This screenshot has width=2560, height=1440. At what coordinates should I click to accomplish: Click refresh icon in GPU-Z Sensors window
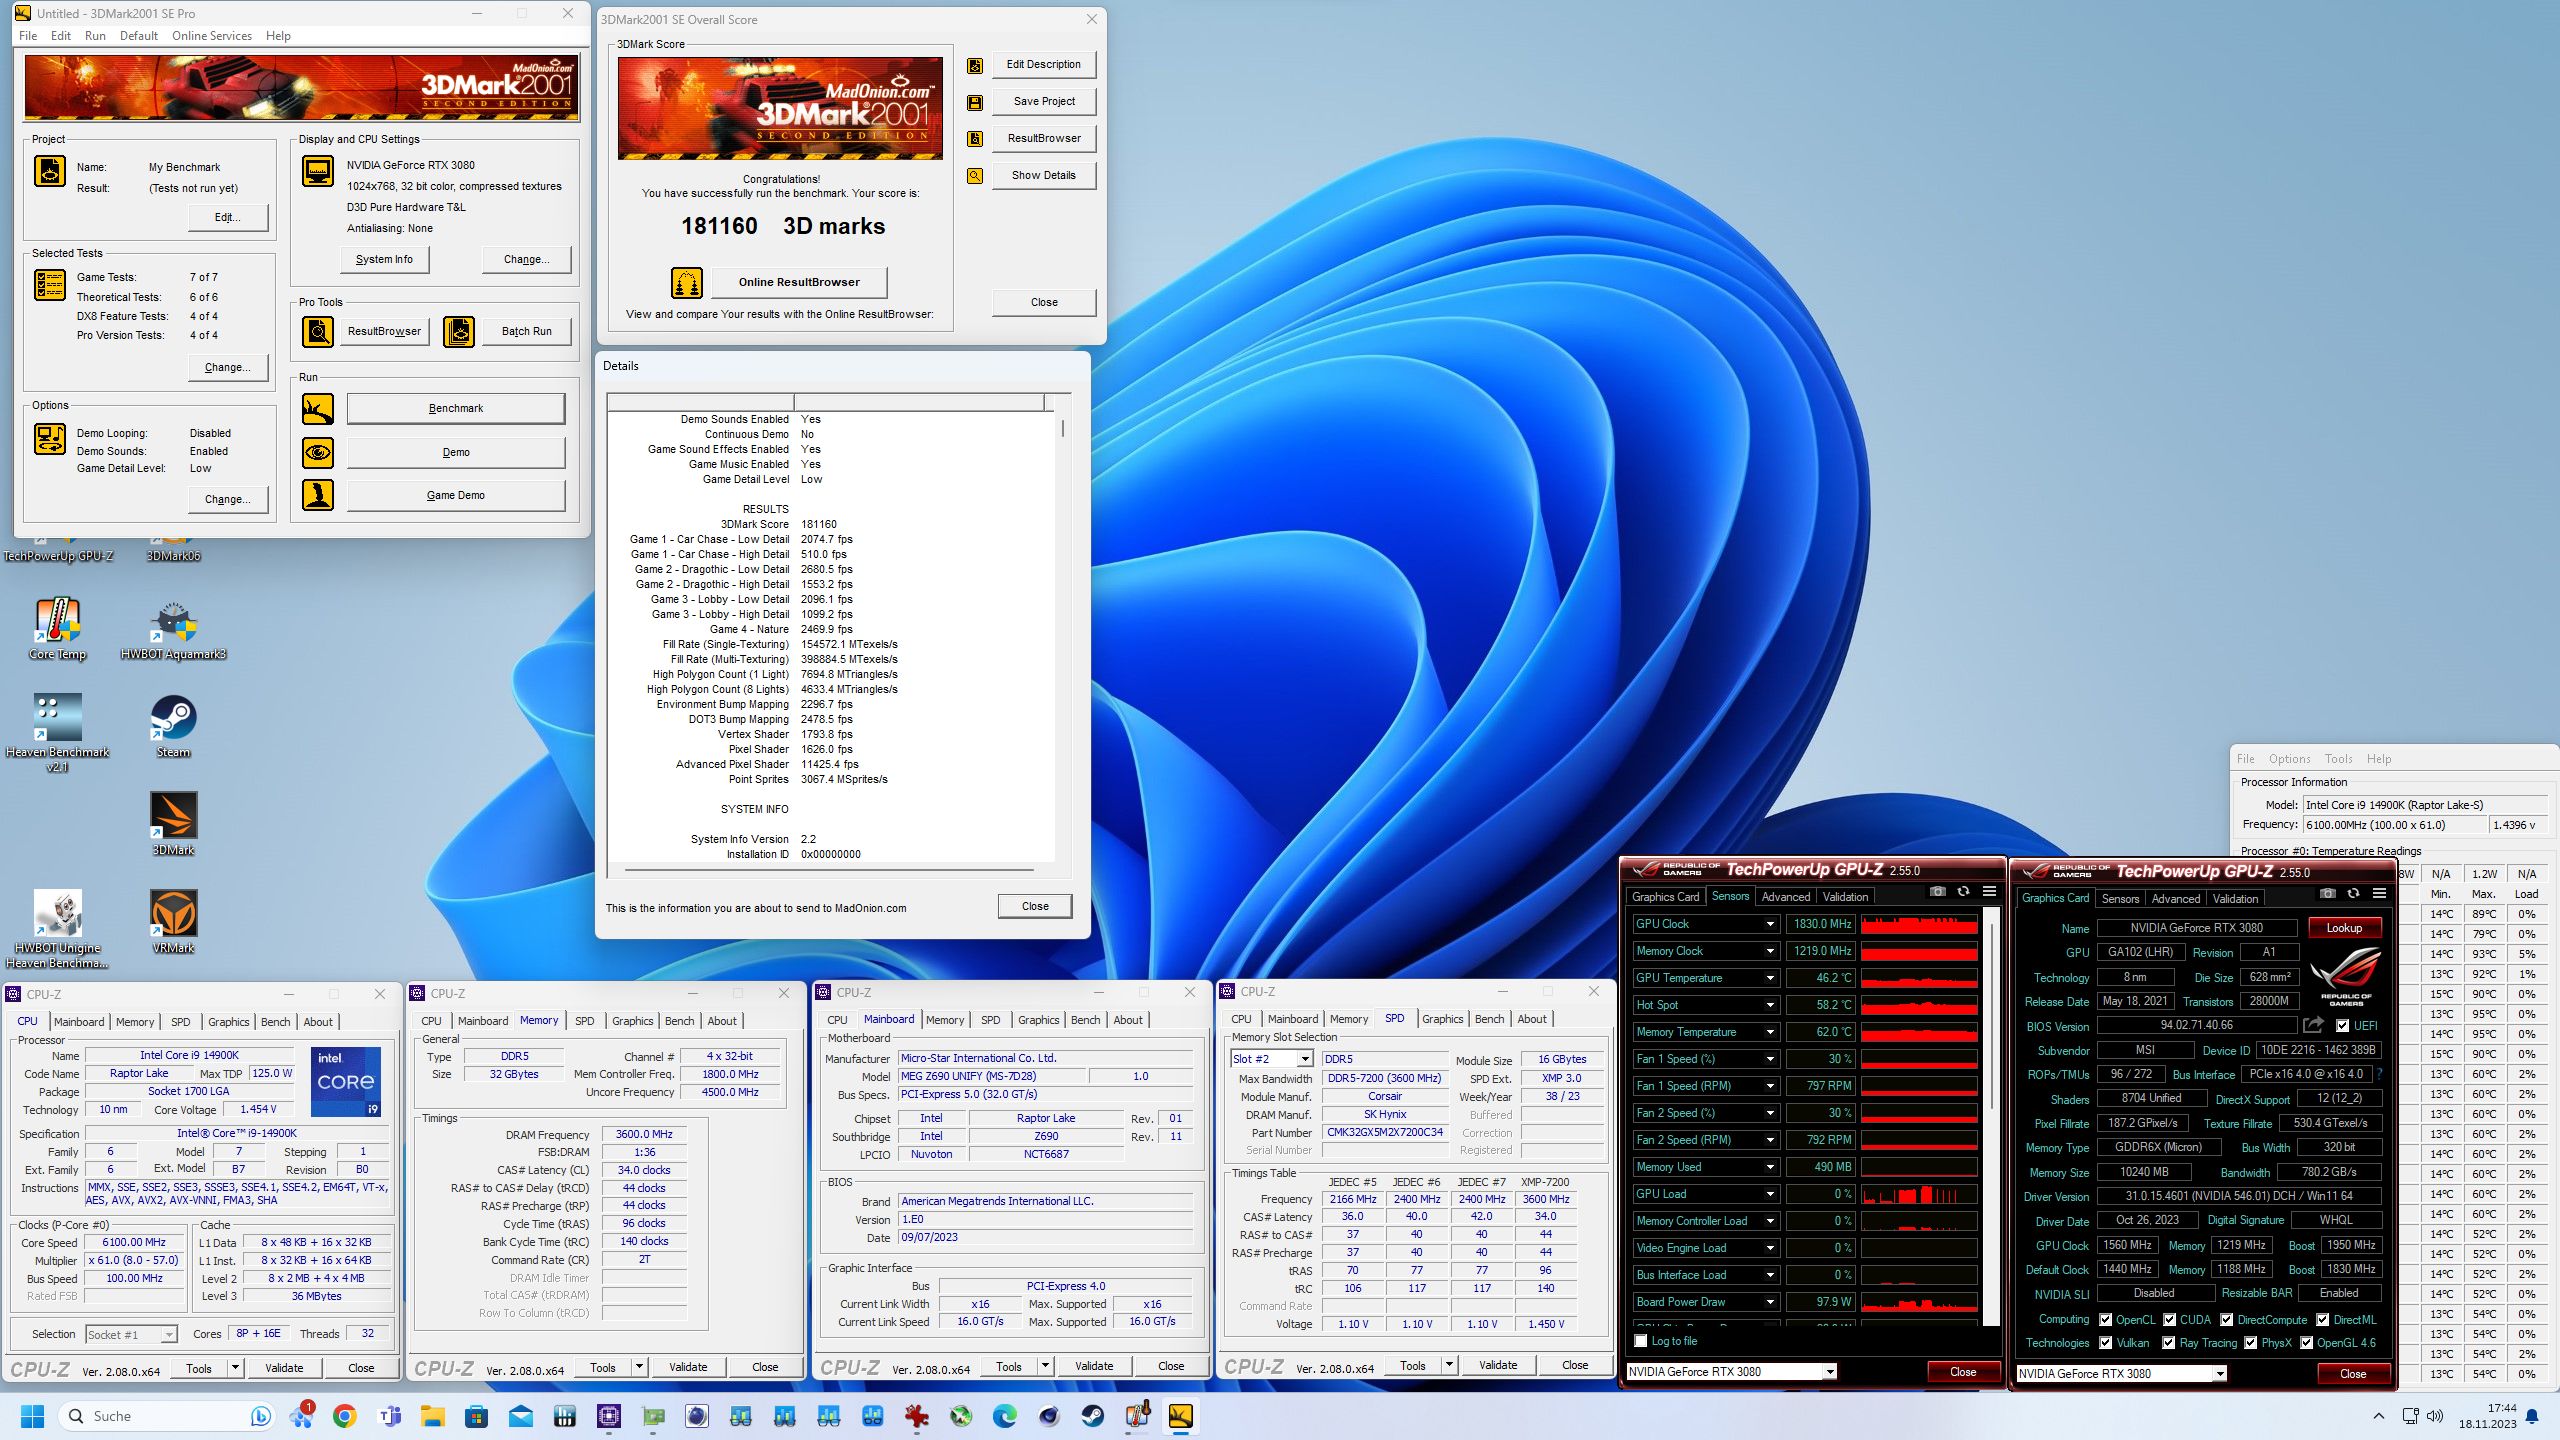(x=1963, y=892)
